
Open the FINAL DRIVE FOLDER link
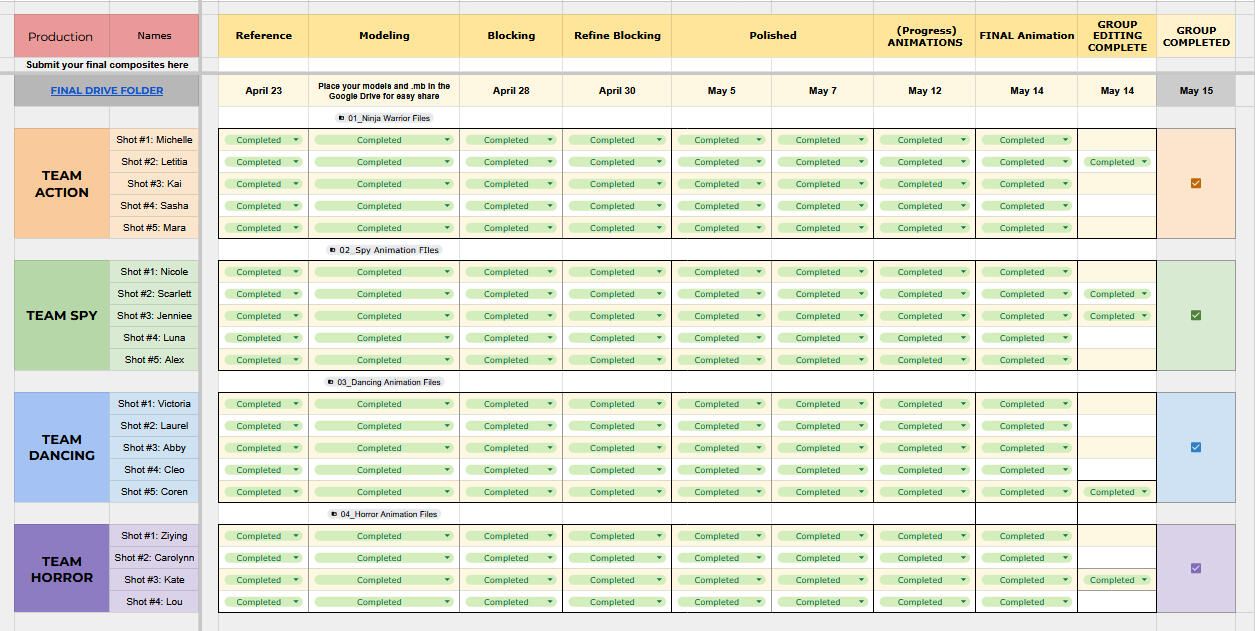click(x=107, y=90)
